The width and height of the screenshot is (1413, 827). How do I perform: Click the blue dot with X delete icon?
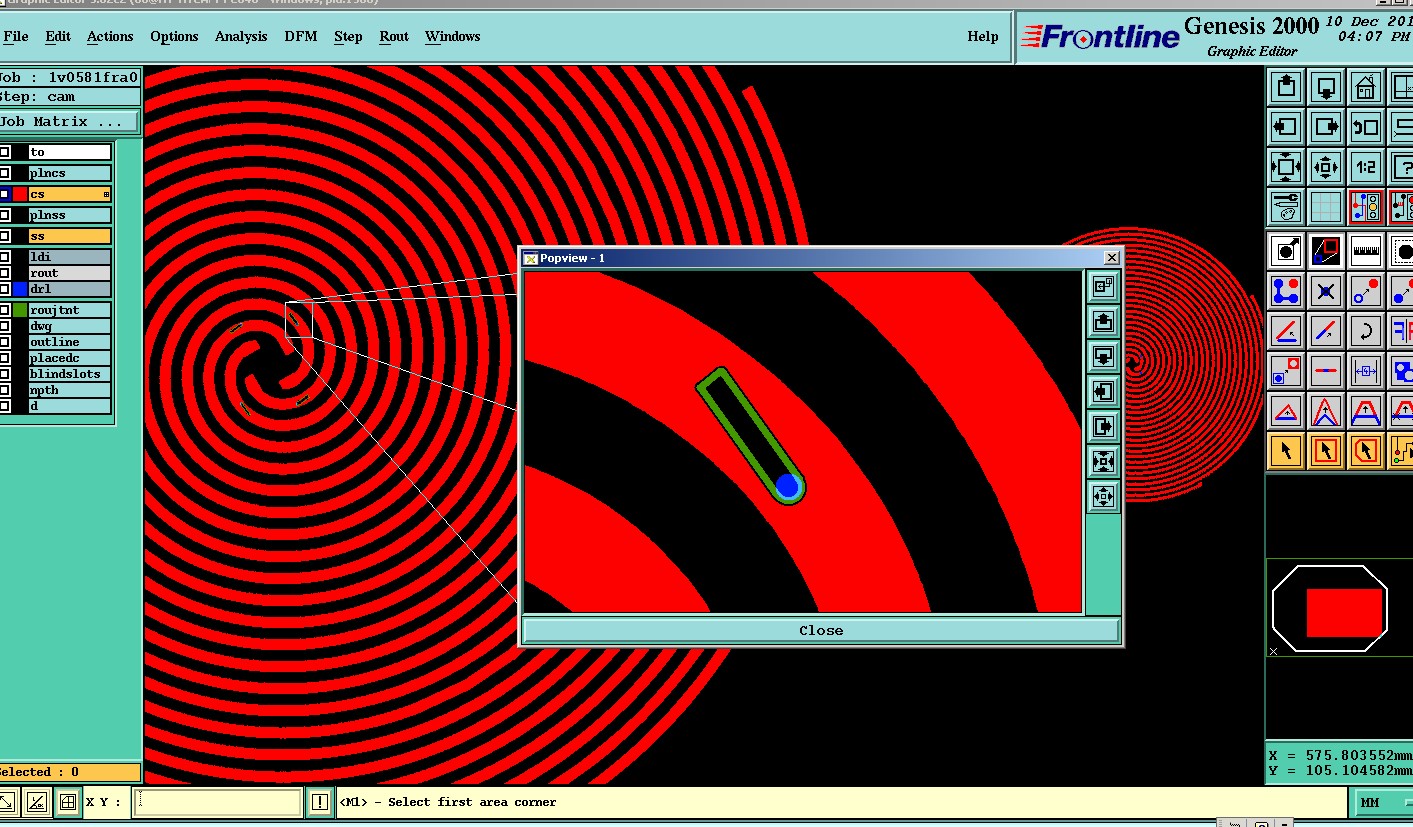[x=1326, y=291]
